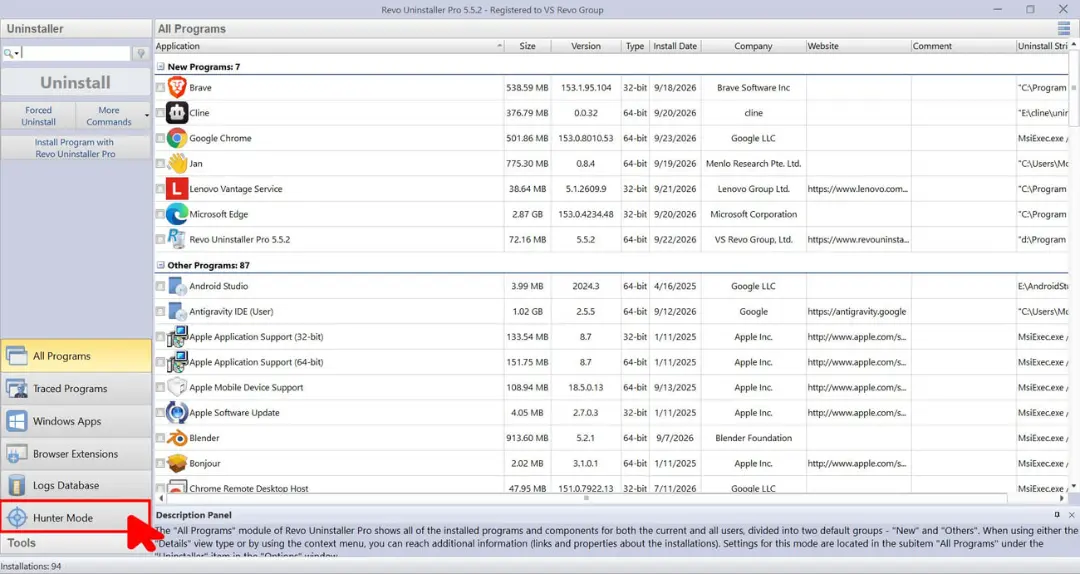The image size is (1080, 574).
Task: Select the All Programs module
Action: point(76,356)
